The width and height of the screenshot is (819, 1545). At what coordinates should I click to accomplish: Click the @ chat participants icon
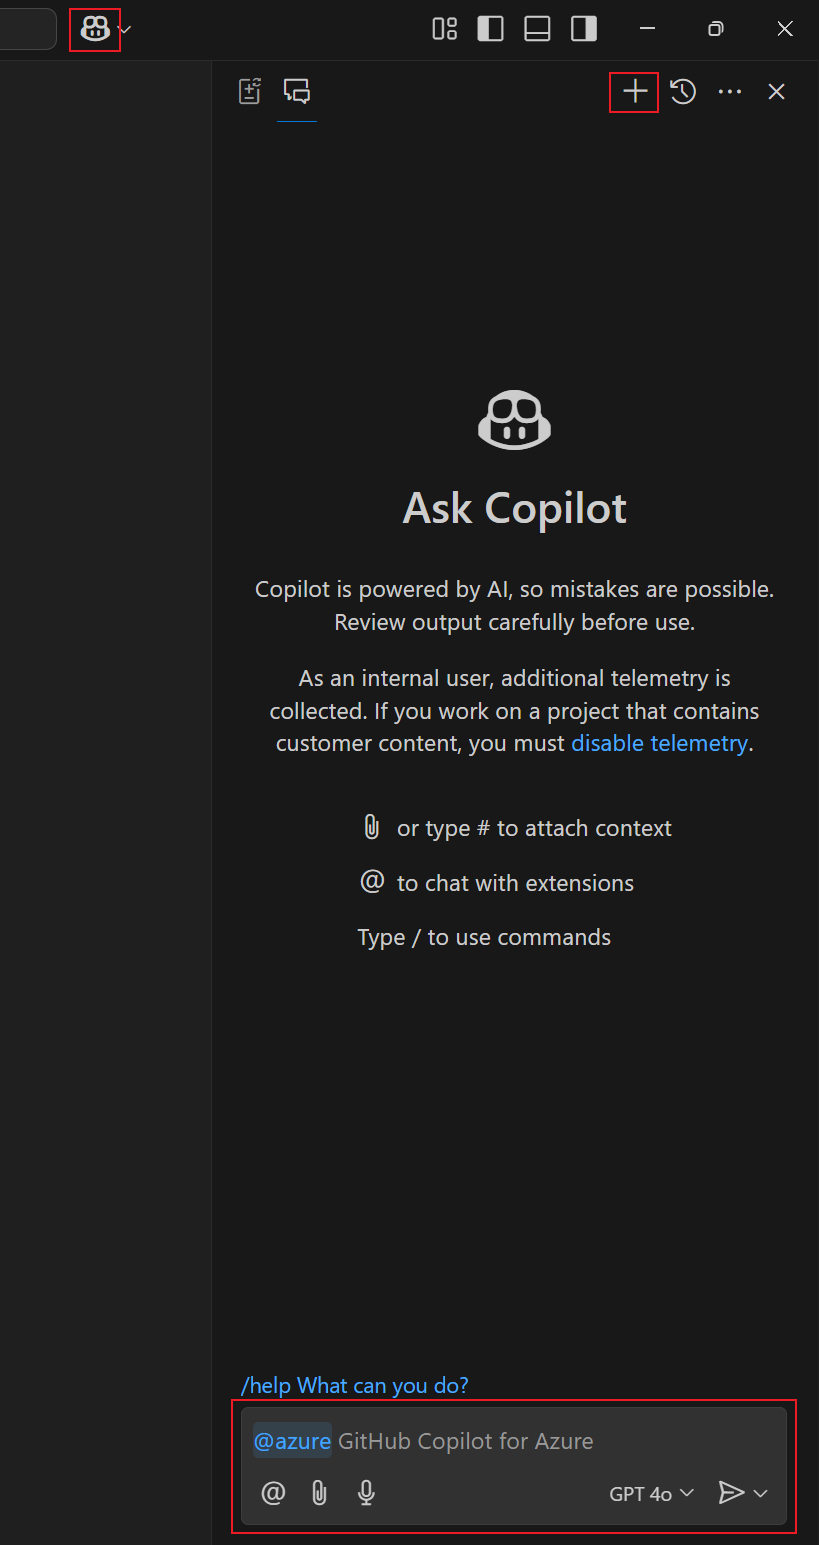point(273,1493)
